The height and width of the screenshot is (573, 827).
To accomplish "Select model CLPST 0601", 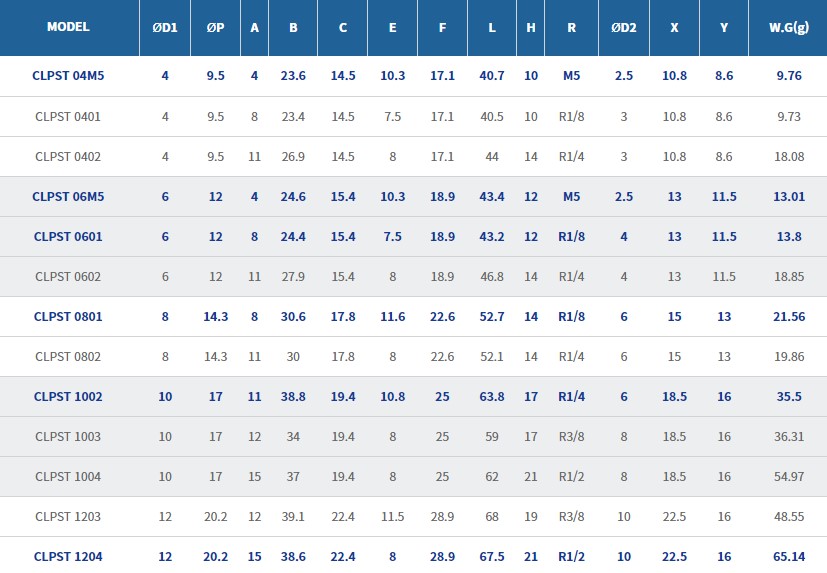I will click(68, 236).
